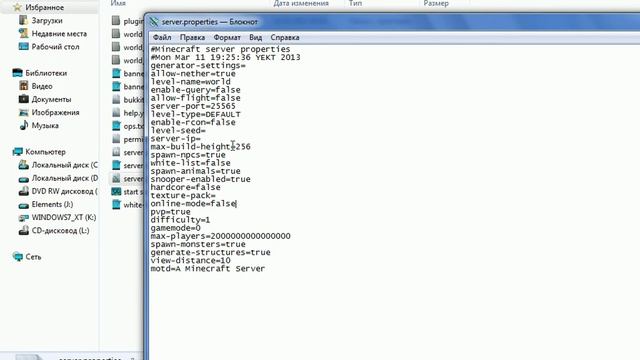Click the WINDOWS7_XT (K:) drive icon
The height and width of the screenshot is (360, 640).
(23, 218)
